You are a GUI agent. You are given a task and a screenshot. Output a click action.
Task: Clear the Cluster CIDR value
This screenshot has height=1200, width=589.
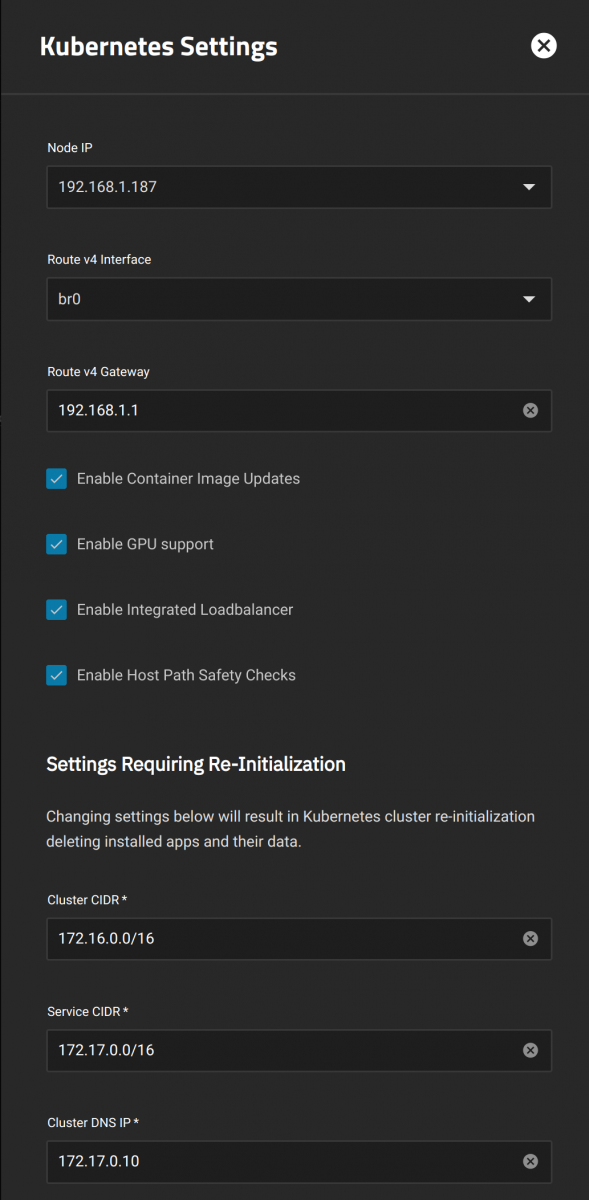click(x=531, y=938)
